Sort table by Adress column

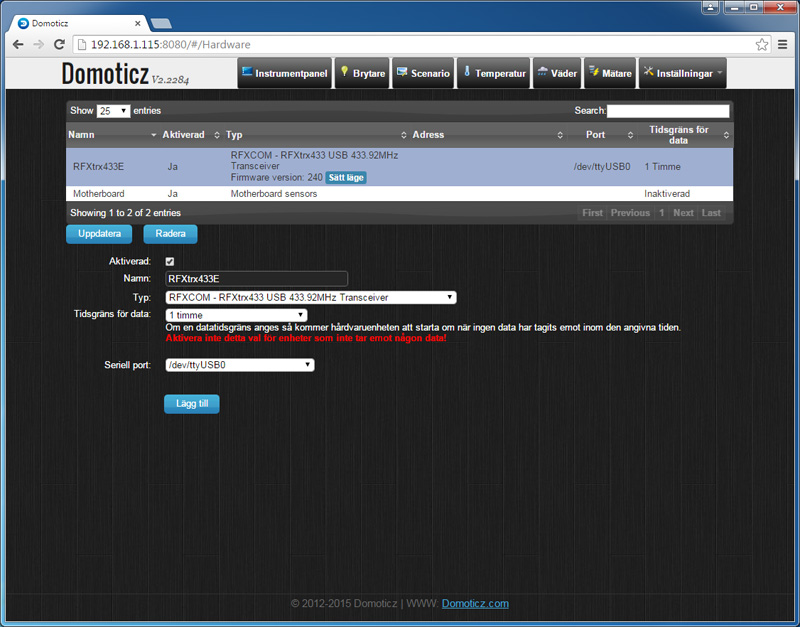(x=487, y=135)
